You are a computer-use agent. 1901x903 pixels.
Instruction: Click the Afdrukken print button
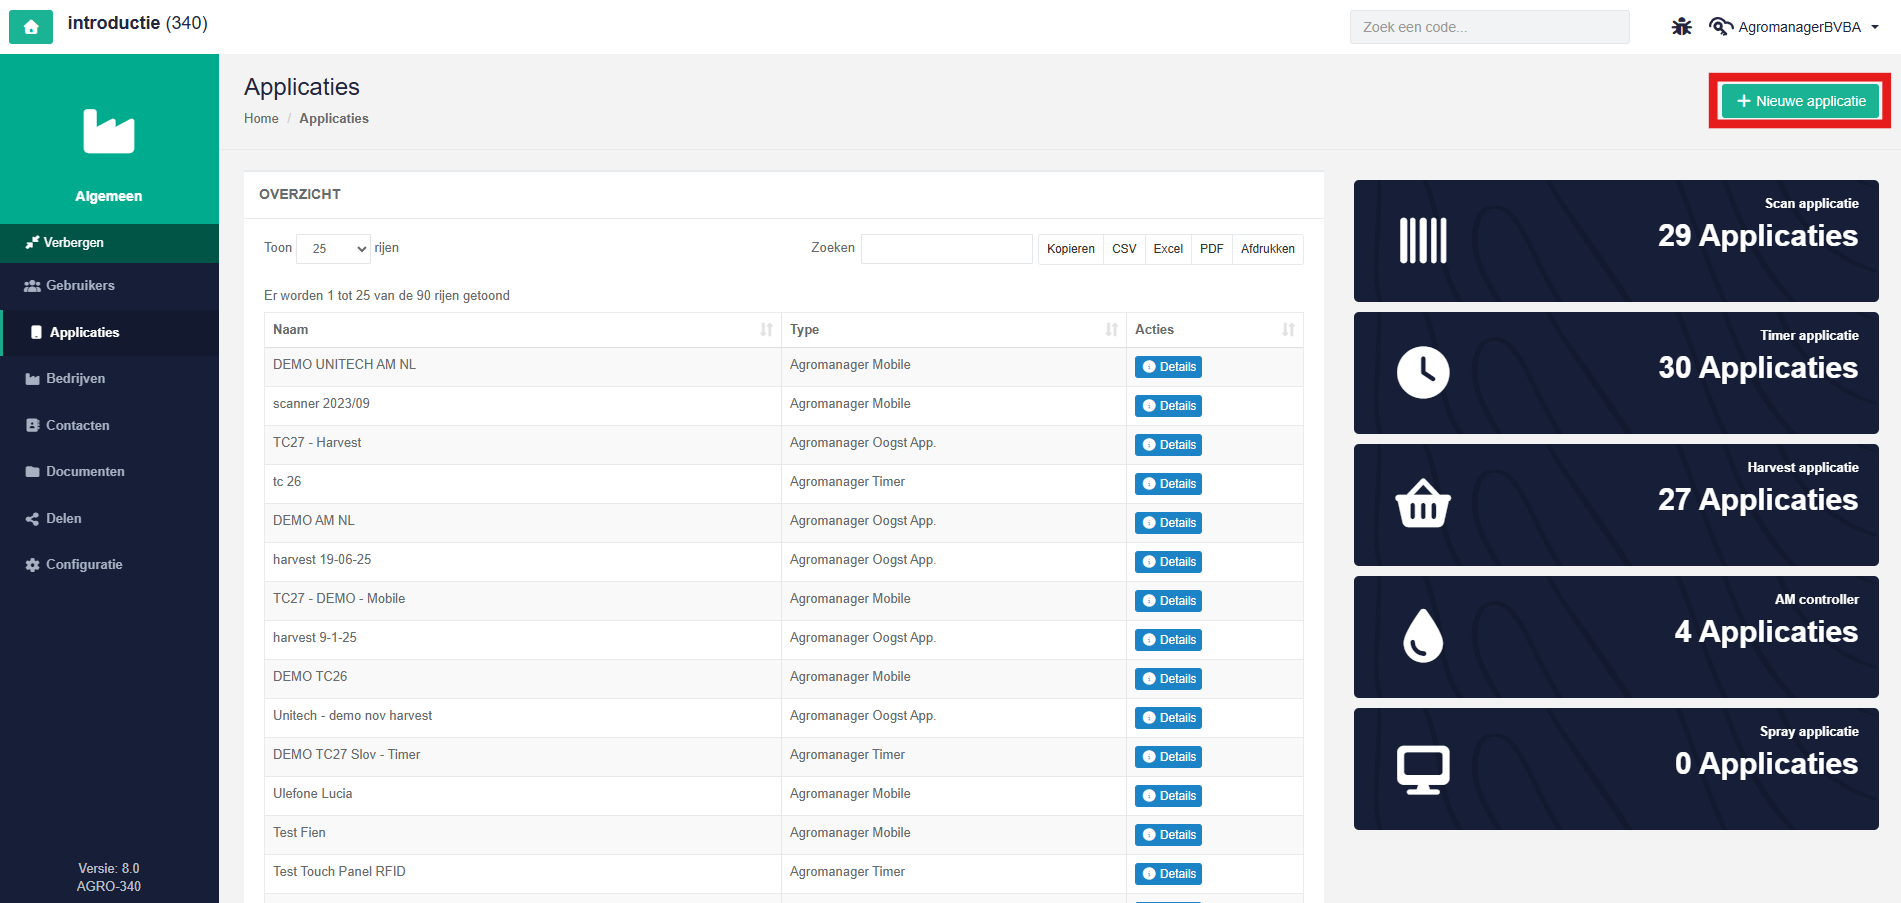(x=1268, y=249)
